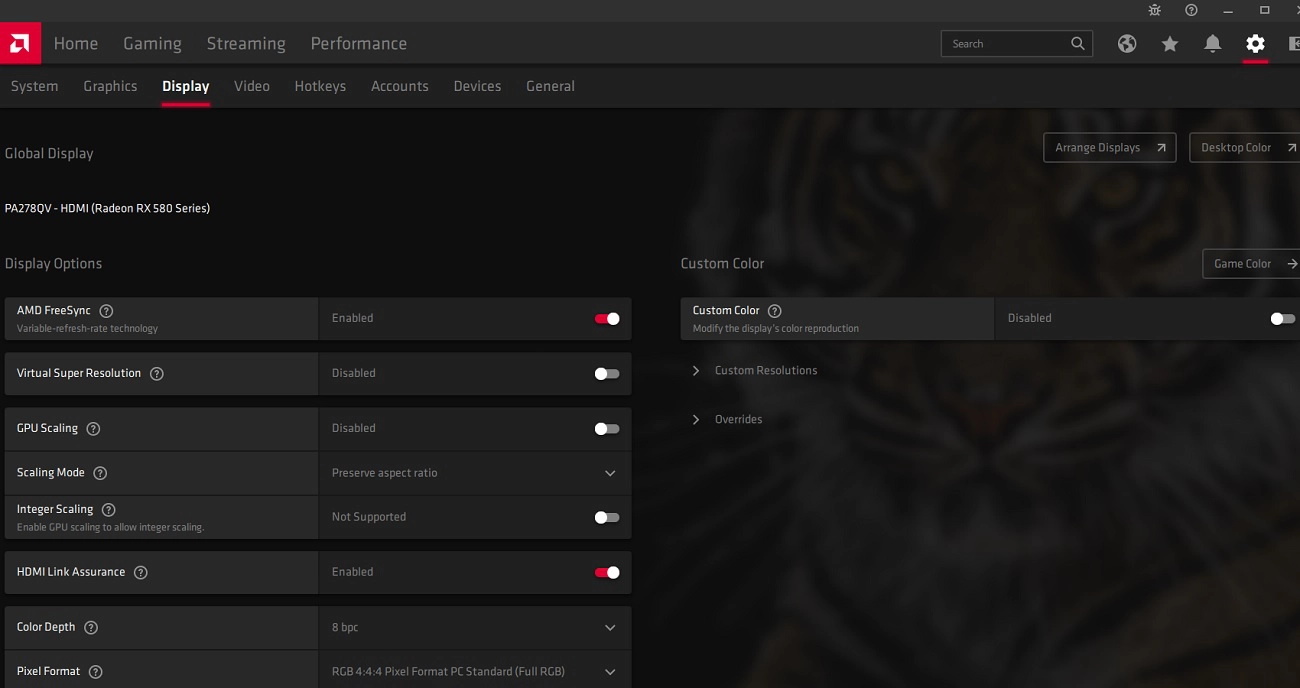Click "Enable GPU scaling to allow integer scaling" note
This screenshot has height=688, width=1300.
pyautogui.click(x=110, y=527)
